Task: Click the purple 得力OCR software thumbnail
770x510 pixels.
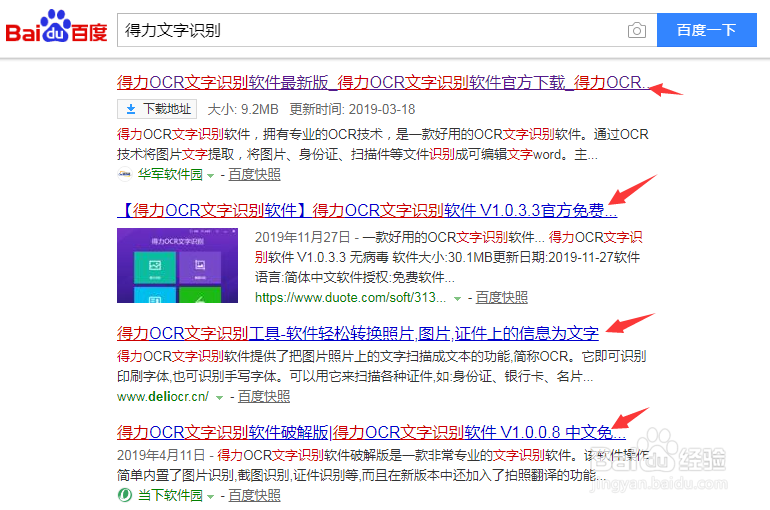Action: coord(177,266)
